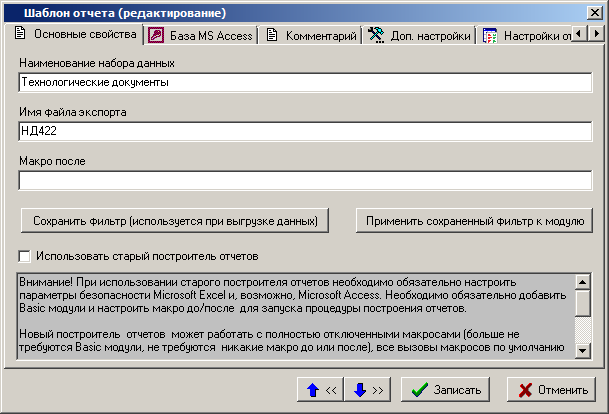Open the Доп. настройки tab

(431, 36)
